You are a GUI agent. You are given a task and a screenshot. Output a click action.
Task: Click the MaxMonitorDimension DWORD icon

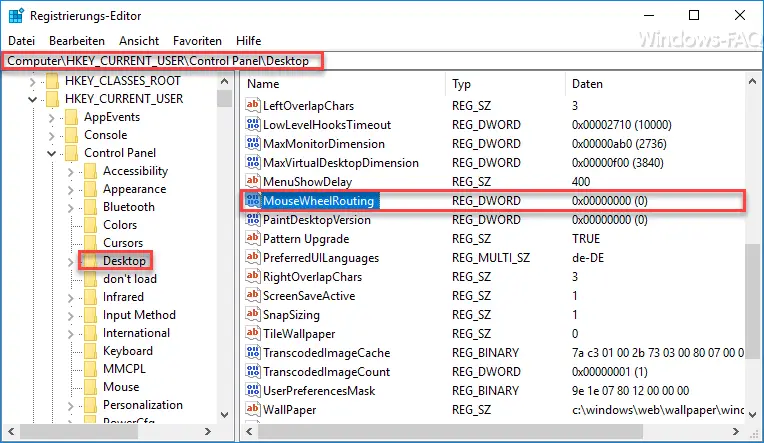[x=252, y=143]
